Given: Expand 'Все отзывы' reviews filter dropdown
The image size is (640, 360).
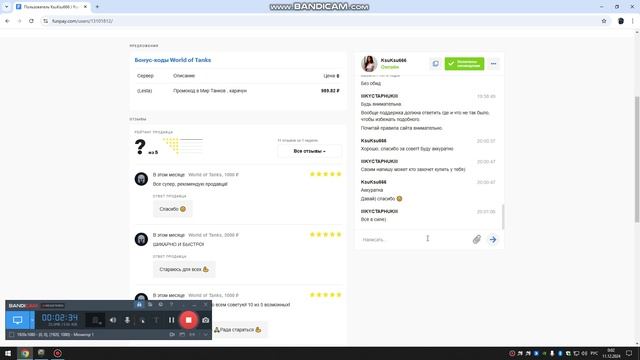Looking at the screenshot, I should (x=309, y=151).
